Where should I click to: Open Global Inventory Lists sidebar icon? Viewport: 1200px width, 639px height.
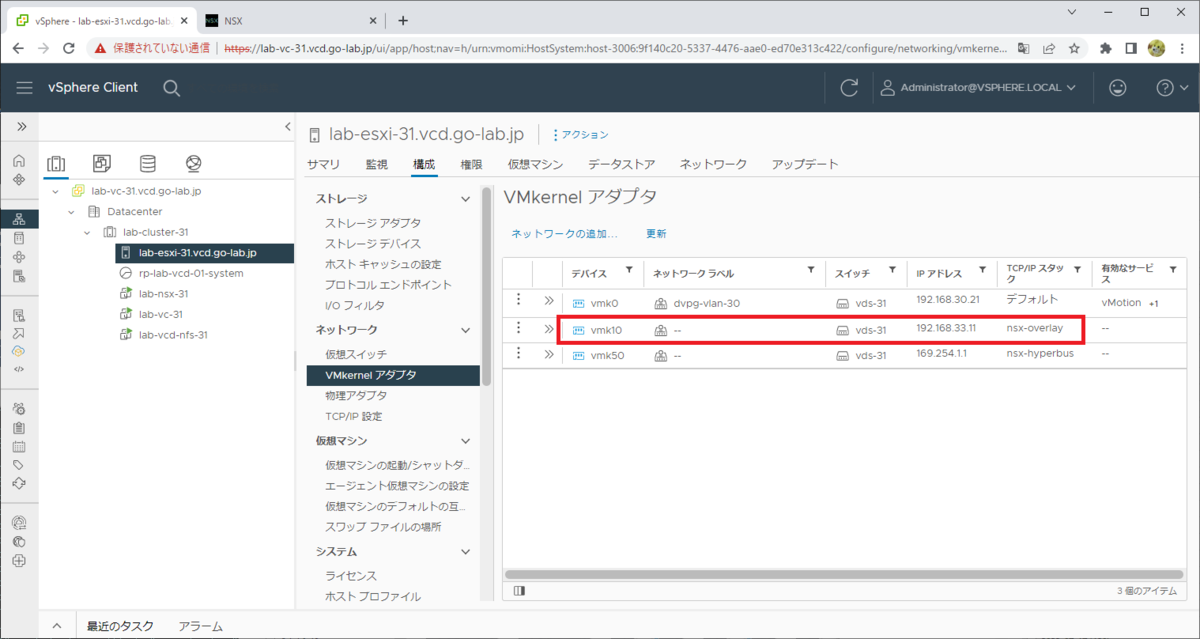[19, 276]
